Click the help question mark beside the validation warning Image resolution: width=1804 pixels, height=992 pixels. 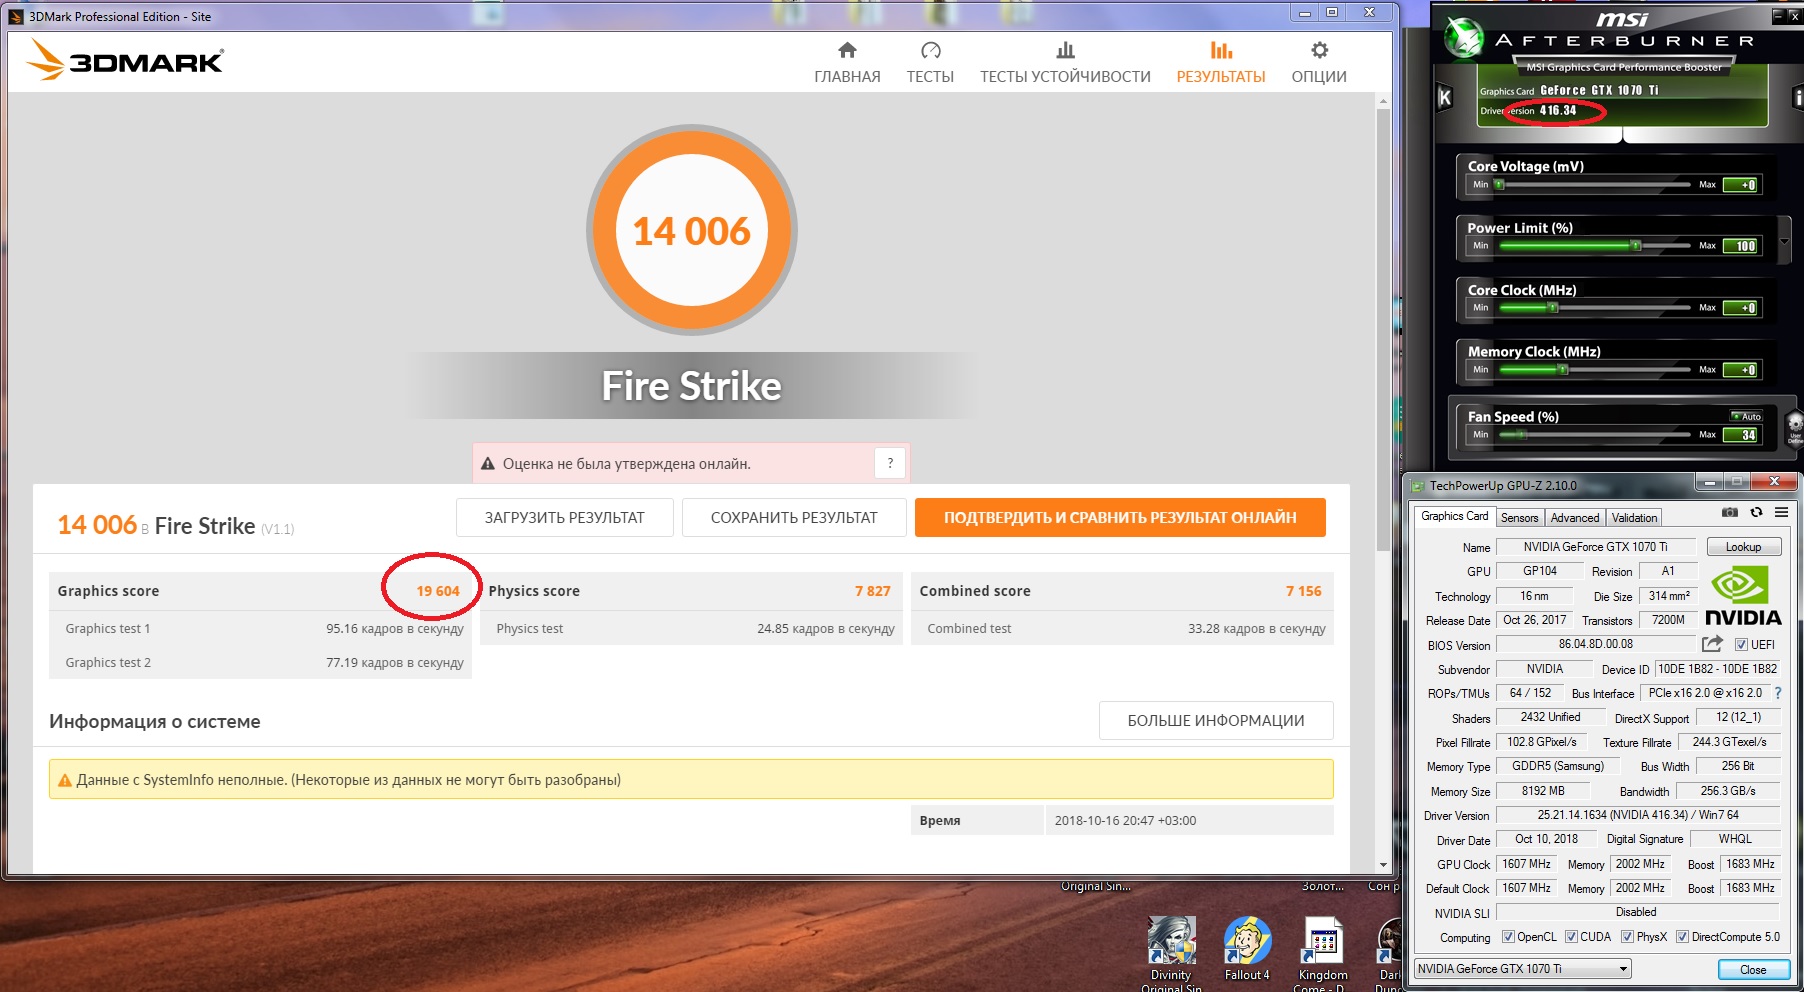coord(890,463)
